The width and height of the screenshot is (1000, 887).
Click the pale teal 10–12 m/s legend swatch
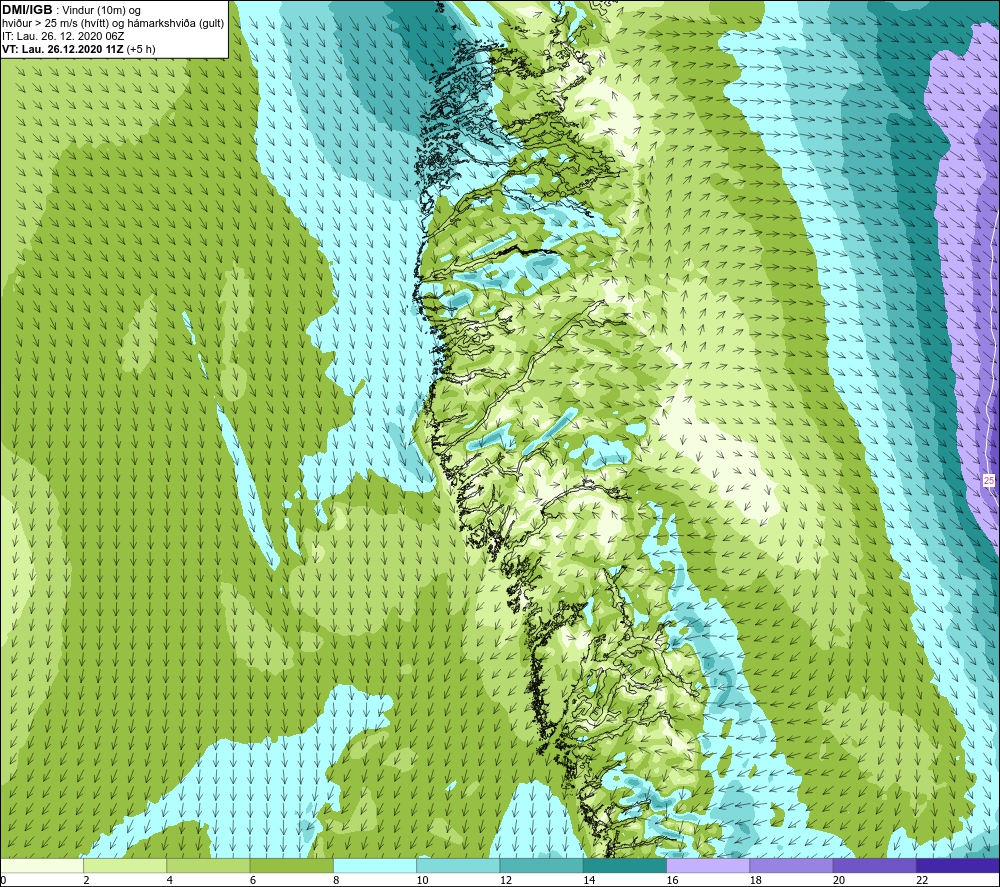tap(458, 865)
